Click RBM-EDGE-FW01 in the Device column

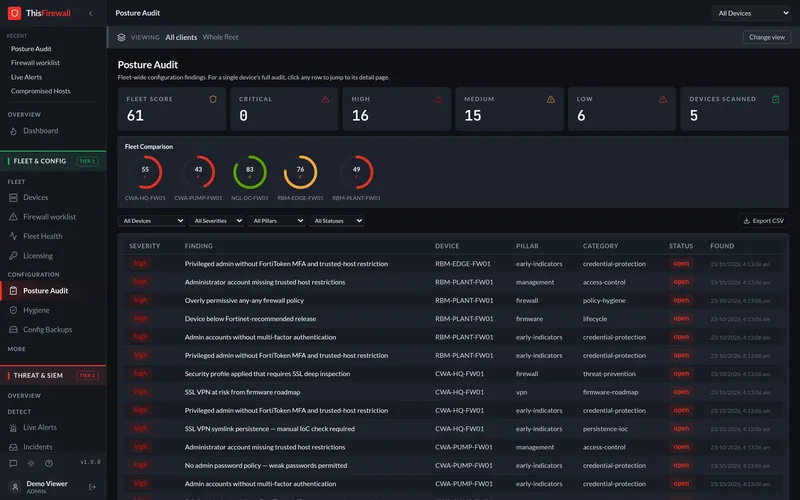tap(463, 264)
